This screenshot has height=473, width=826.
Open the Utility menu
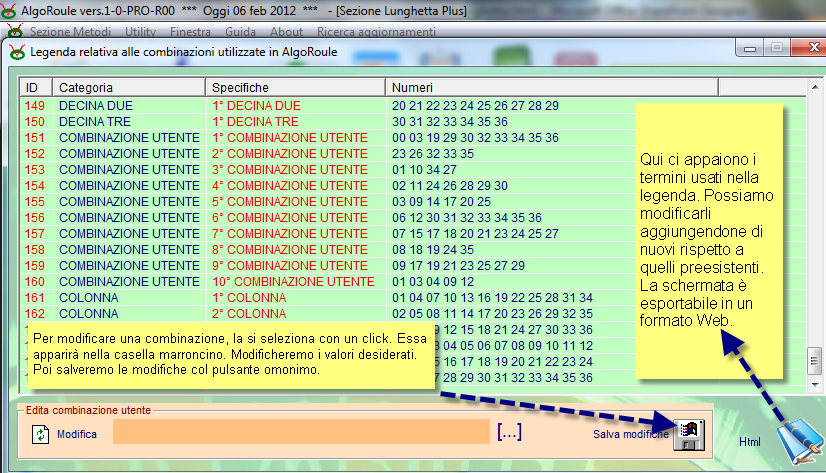140,32
